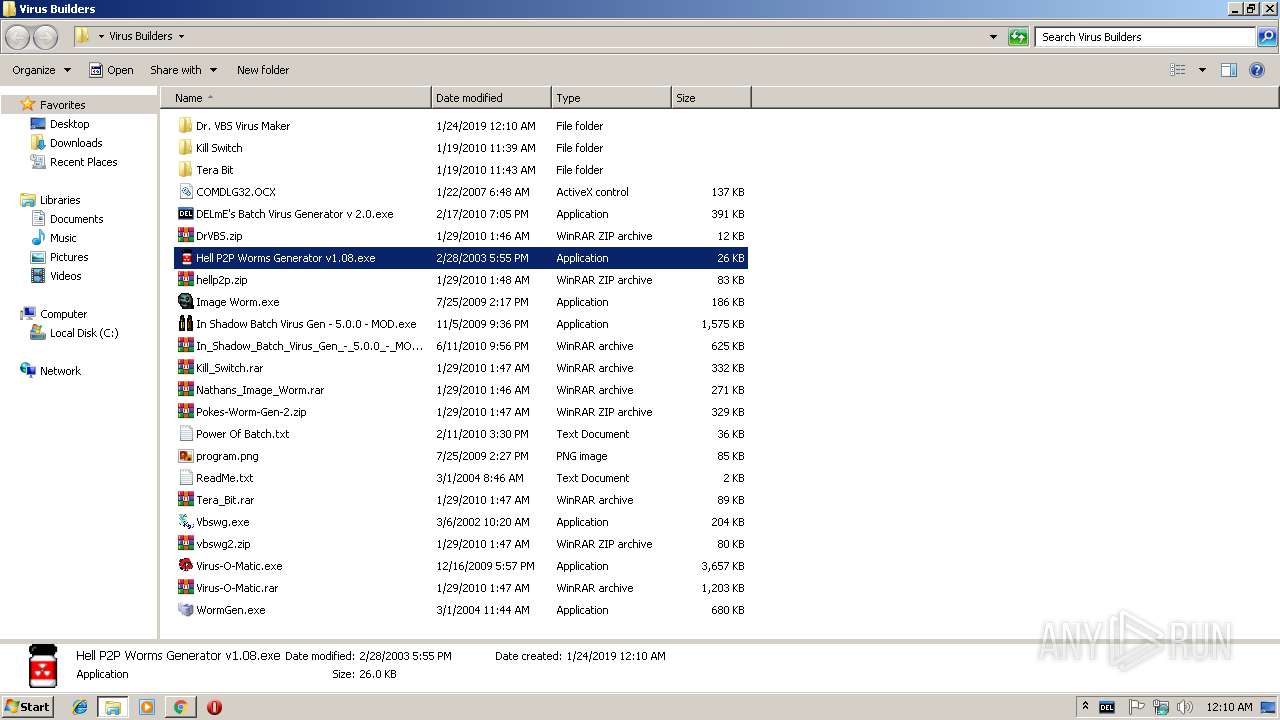Open Google Chrome from the taskbar
This screenshot has height=720, width=1280.
180,707
